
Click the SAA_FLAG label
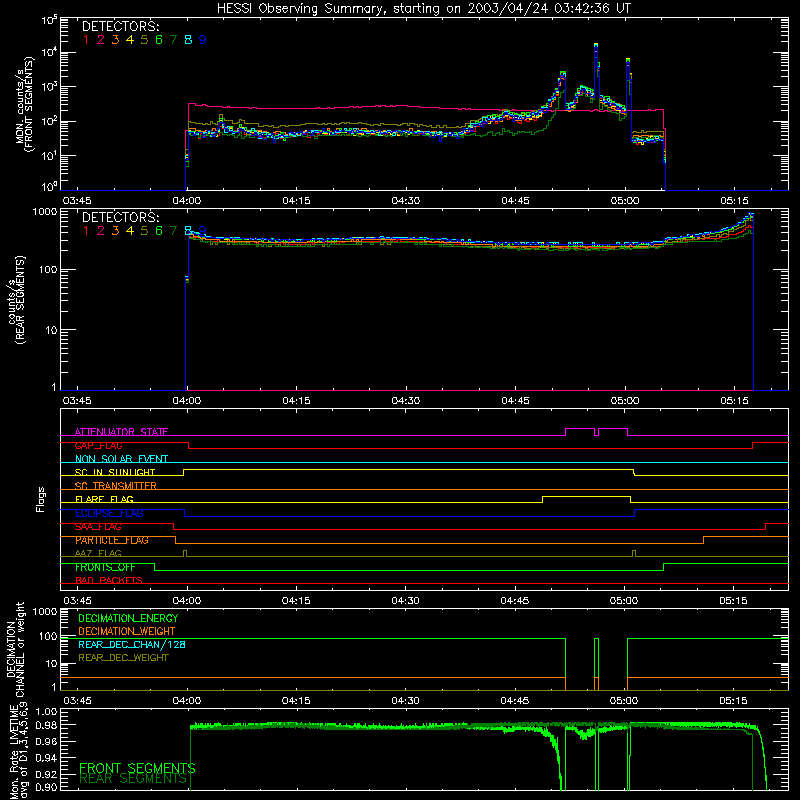(98, 527)
